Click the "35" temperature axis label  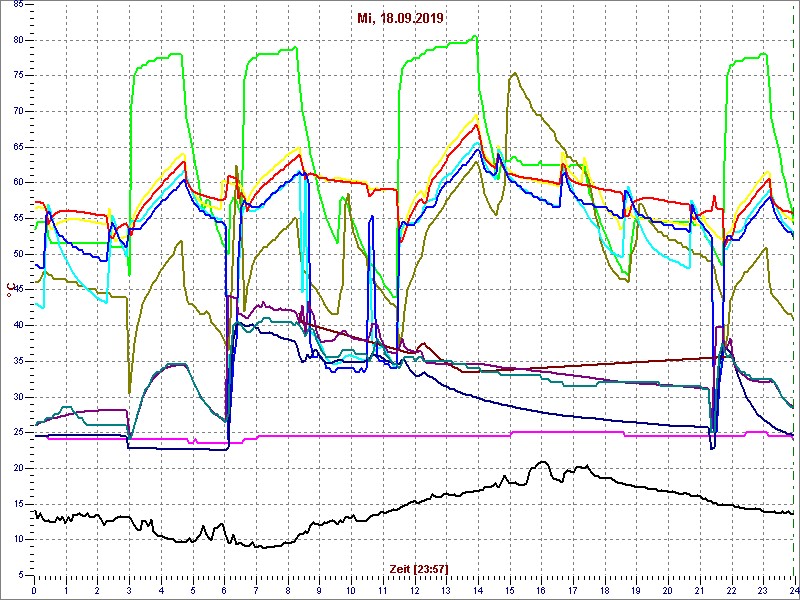point(18,361)
